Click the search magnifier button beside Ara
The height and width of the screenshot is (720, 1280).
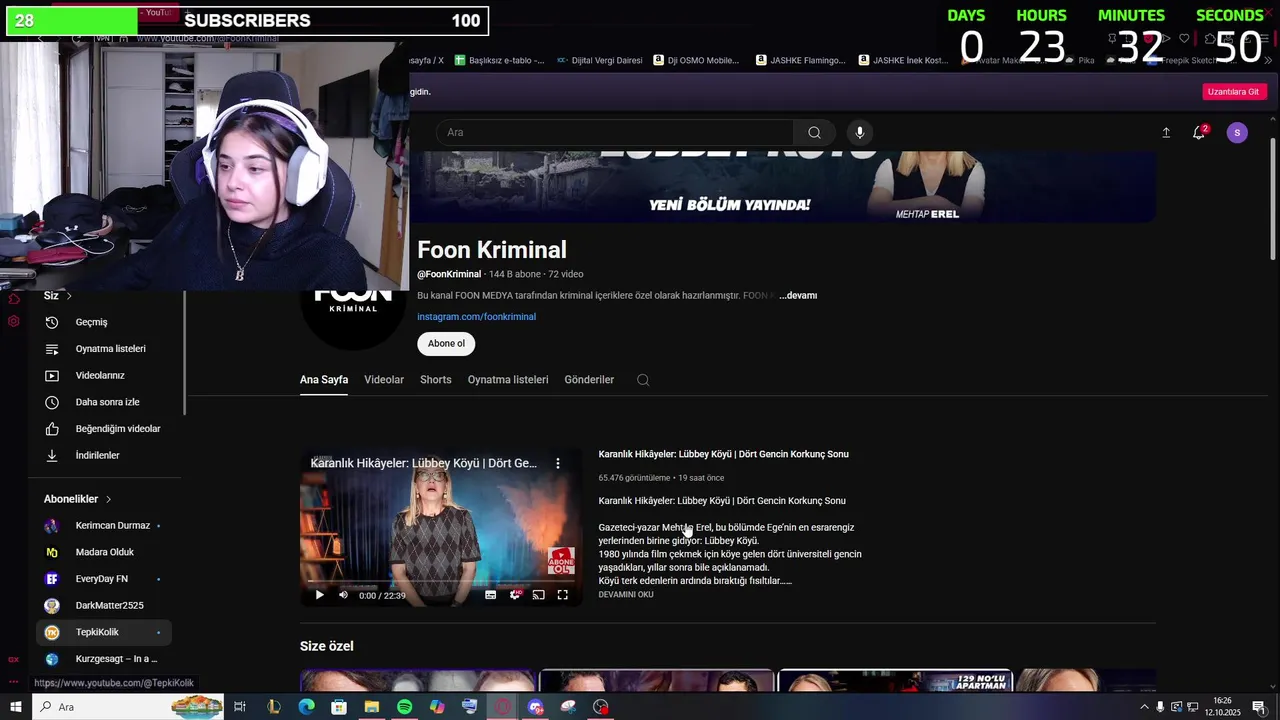pos(814,132)
